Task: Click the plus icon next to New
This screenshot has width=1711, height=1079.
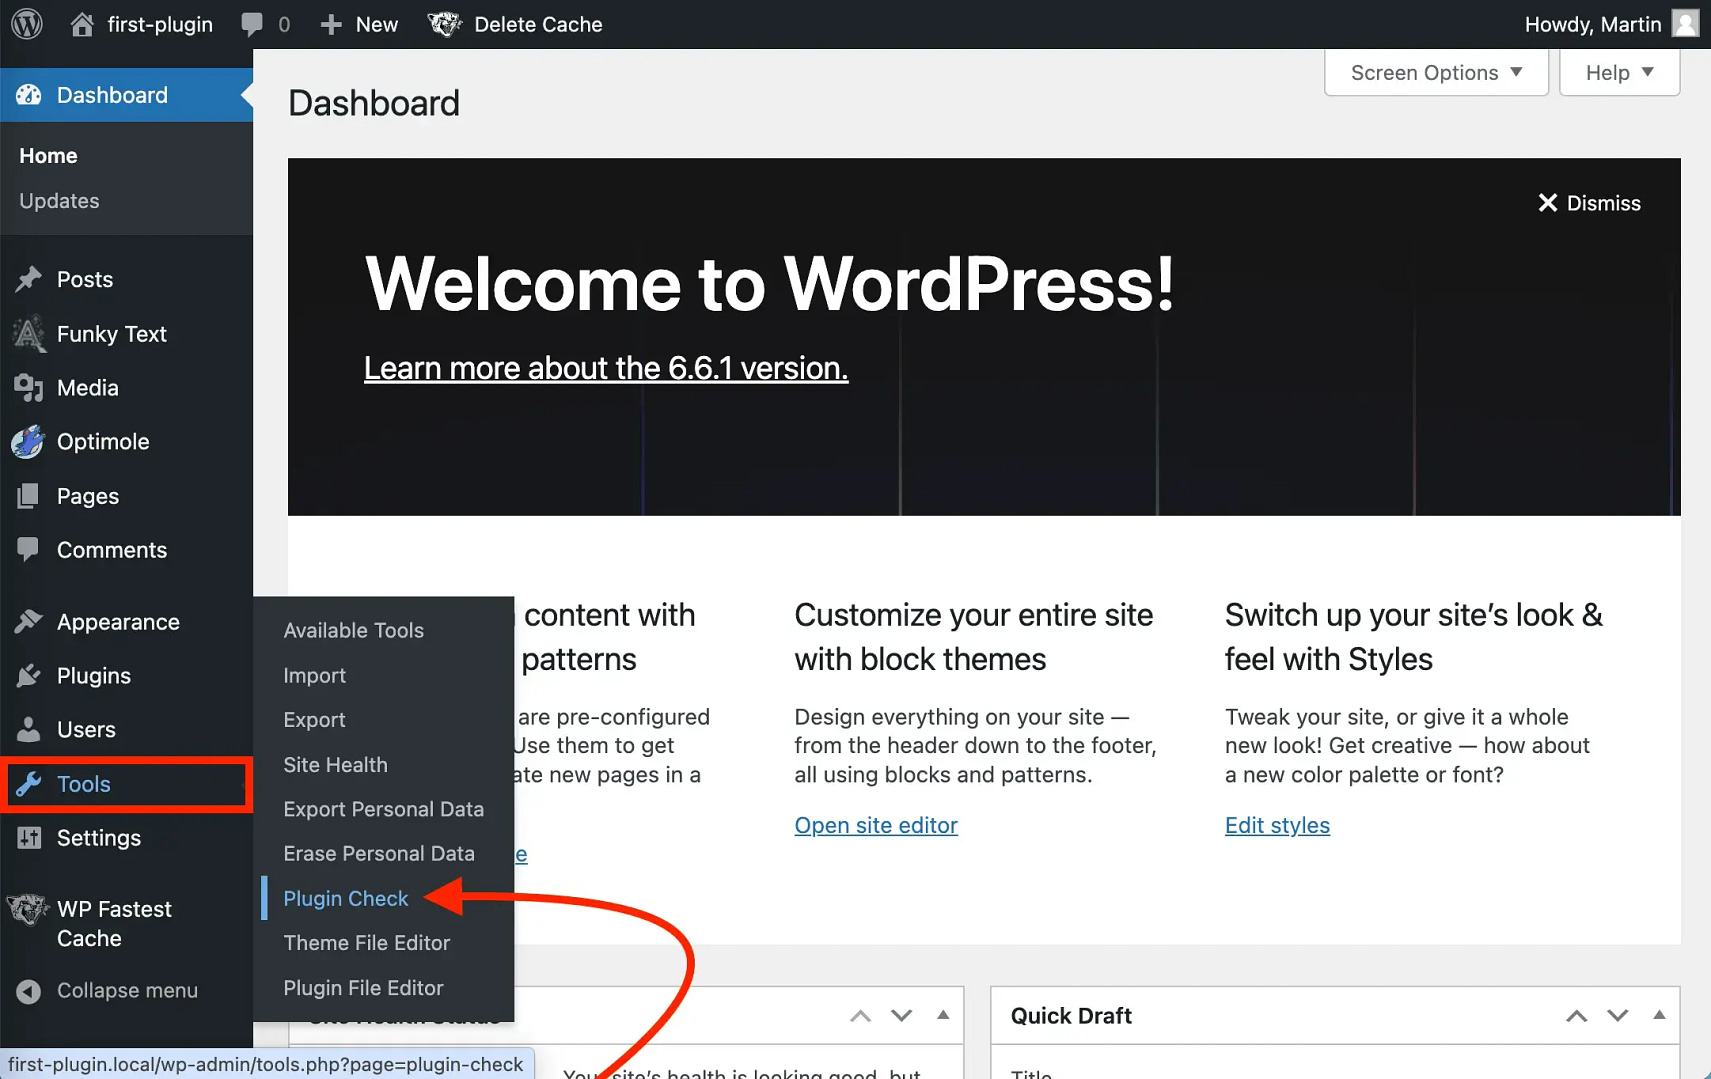Action: [331, 24]
